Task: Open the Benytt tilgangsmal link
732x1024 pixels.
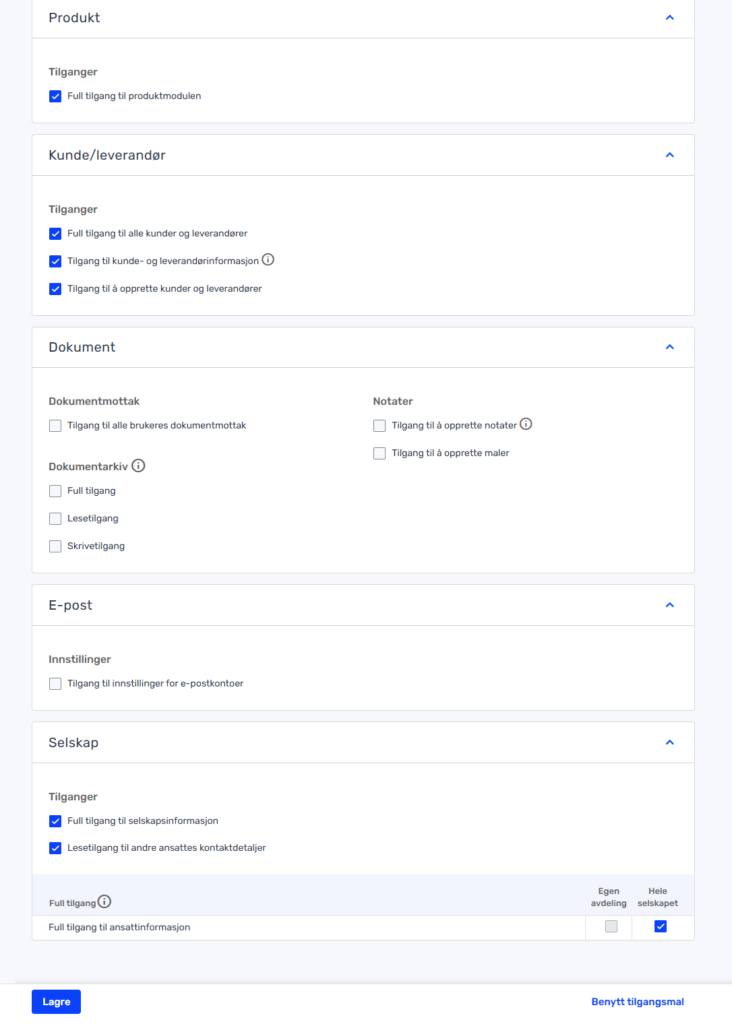Action: pyautogui.click(x=637, y=1002)
